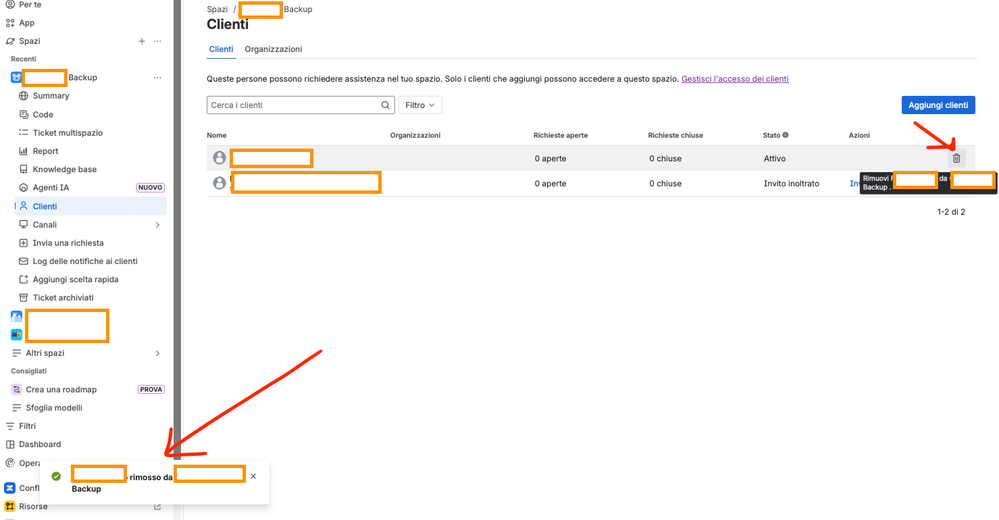Click the 1-2 di 2 pagination text
Screen dimensions: 999x520
(x=951, y=212)
